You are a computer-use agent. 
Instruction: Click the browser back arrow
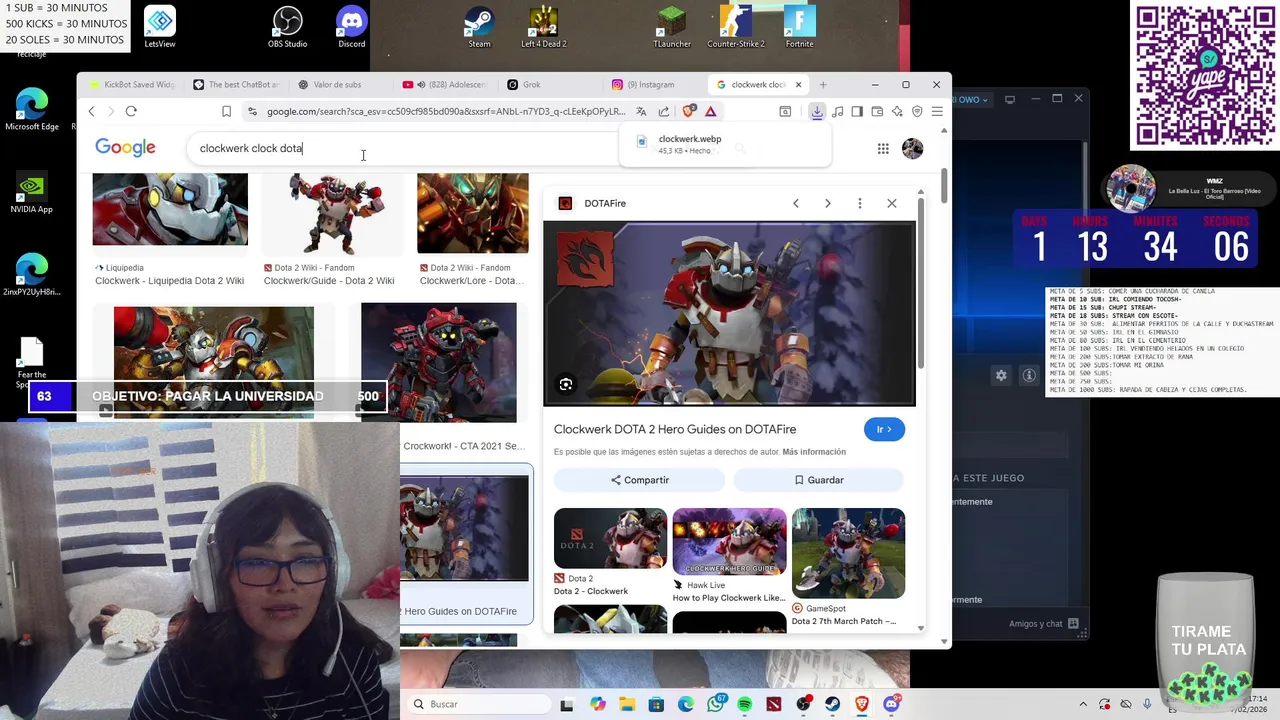pyautogui.click(x=92, y=111)
